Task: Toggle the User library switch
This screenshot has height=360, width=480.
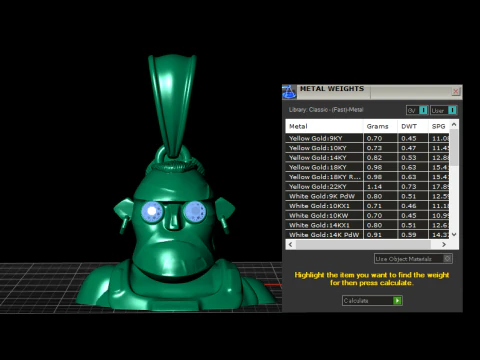Action: point(444,110)
